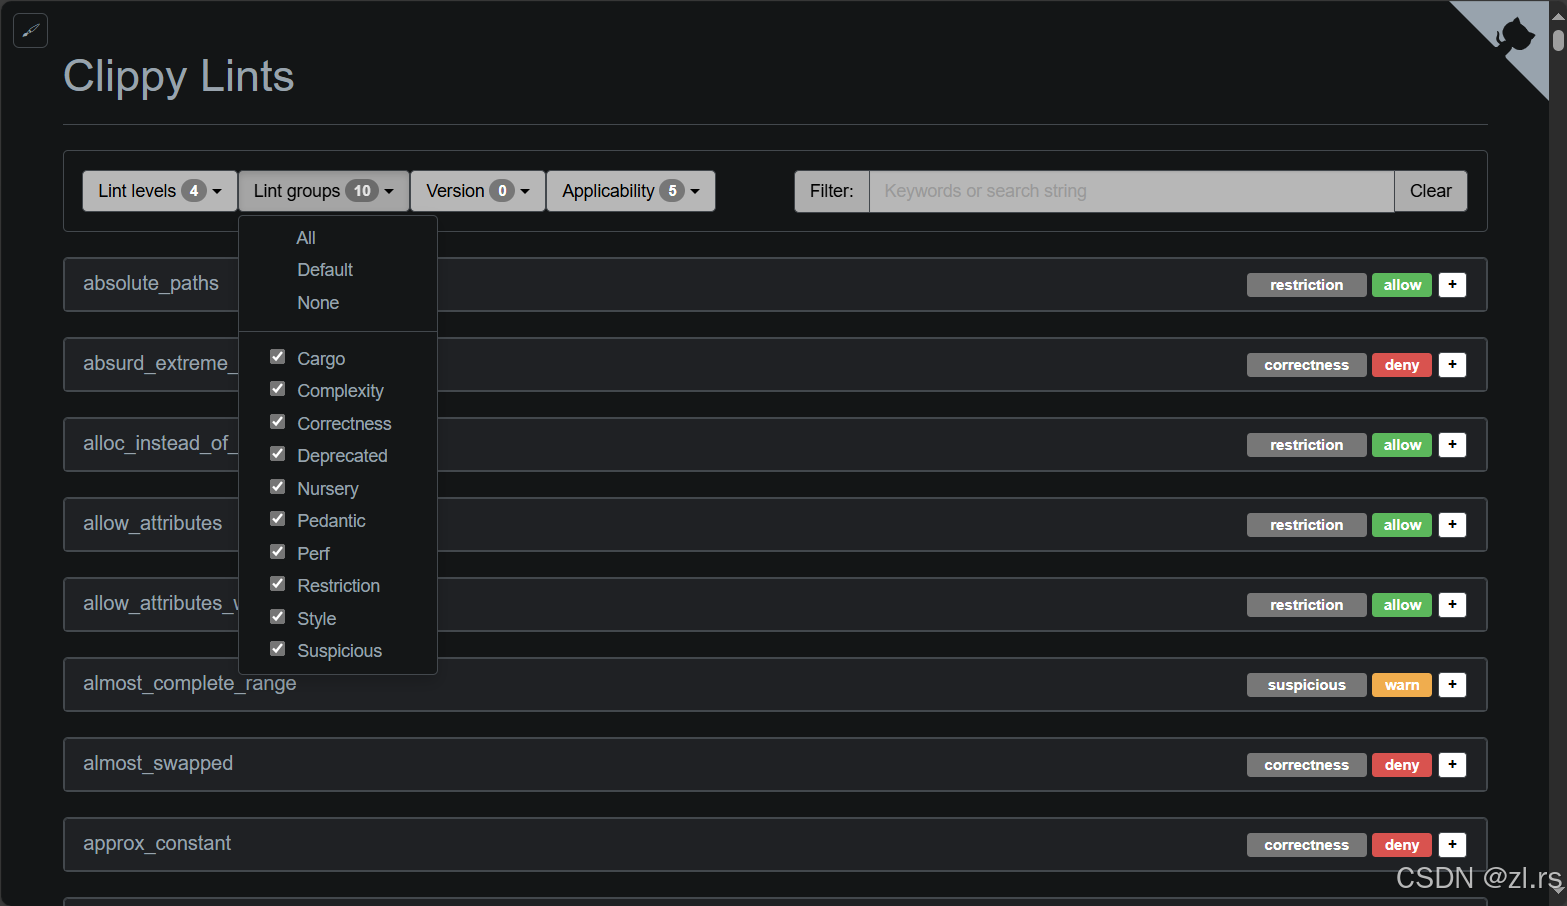Expand absurd_extreme row with plus button
The image size is (1567, 906).
point(1452,365)
